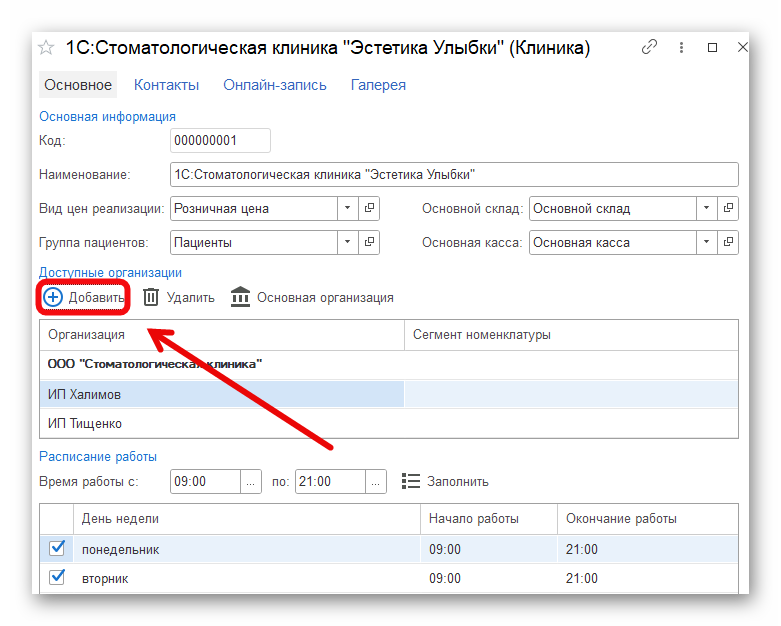Viewport: 781px width, 626px height.
Task: Expand the Вид цен реализации dropdown
Action: pos(348,208)
